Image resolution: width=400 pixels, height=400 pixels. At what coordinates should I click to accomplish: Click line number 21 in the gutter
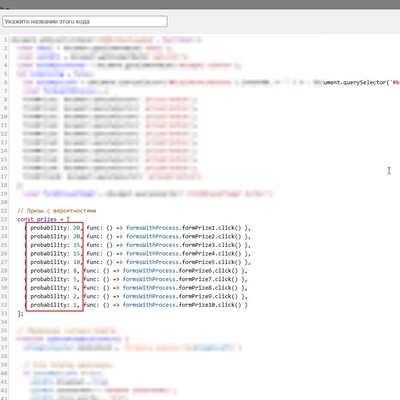pyautogui.click(x=4, y=211)
